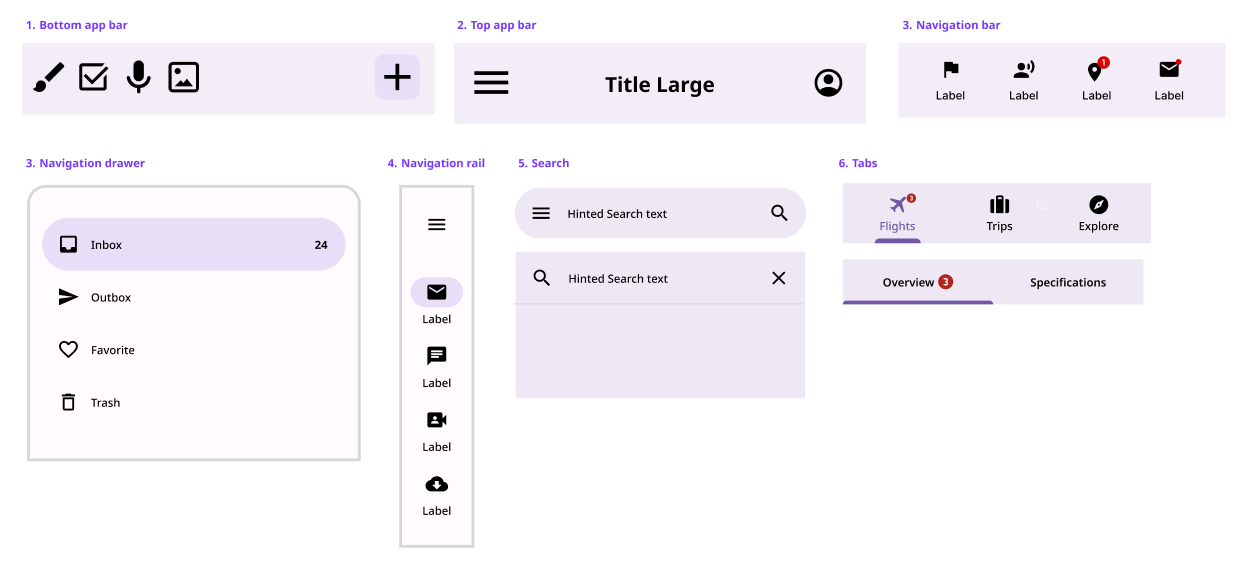Click the Favorite heart icon
The height and width of the screenshot is (567, 1251).
coord(68,350)
